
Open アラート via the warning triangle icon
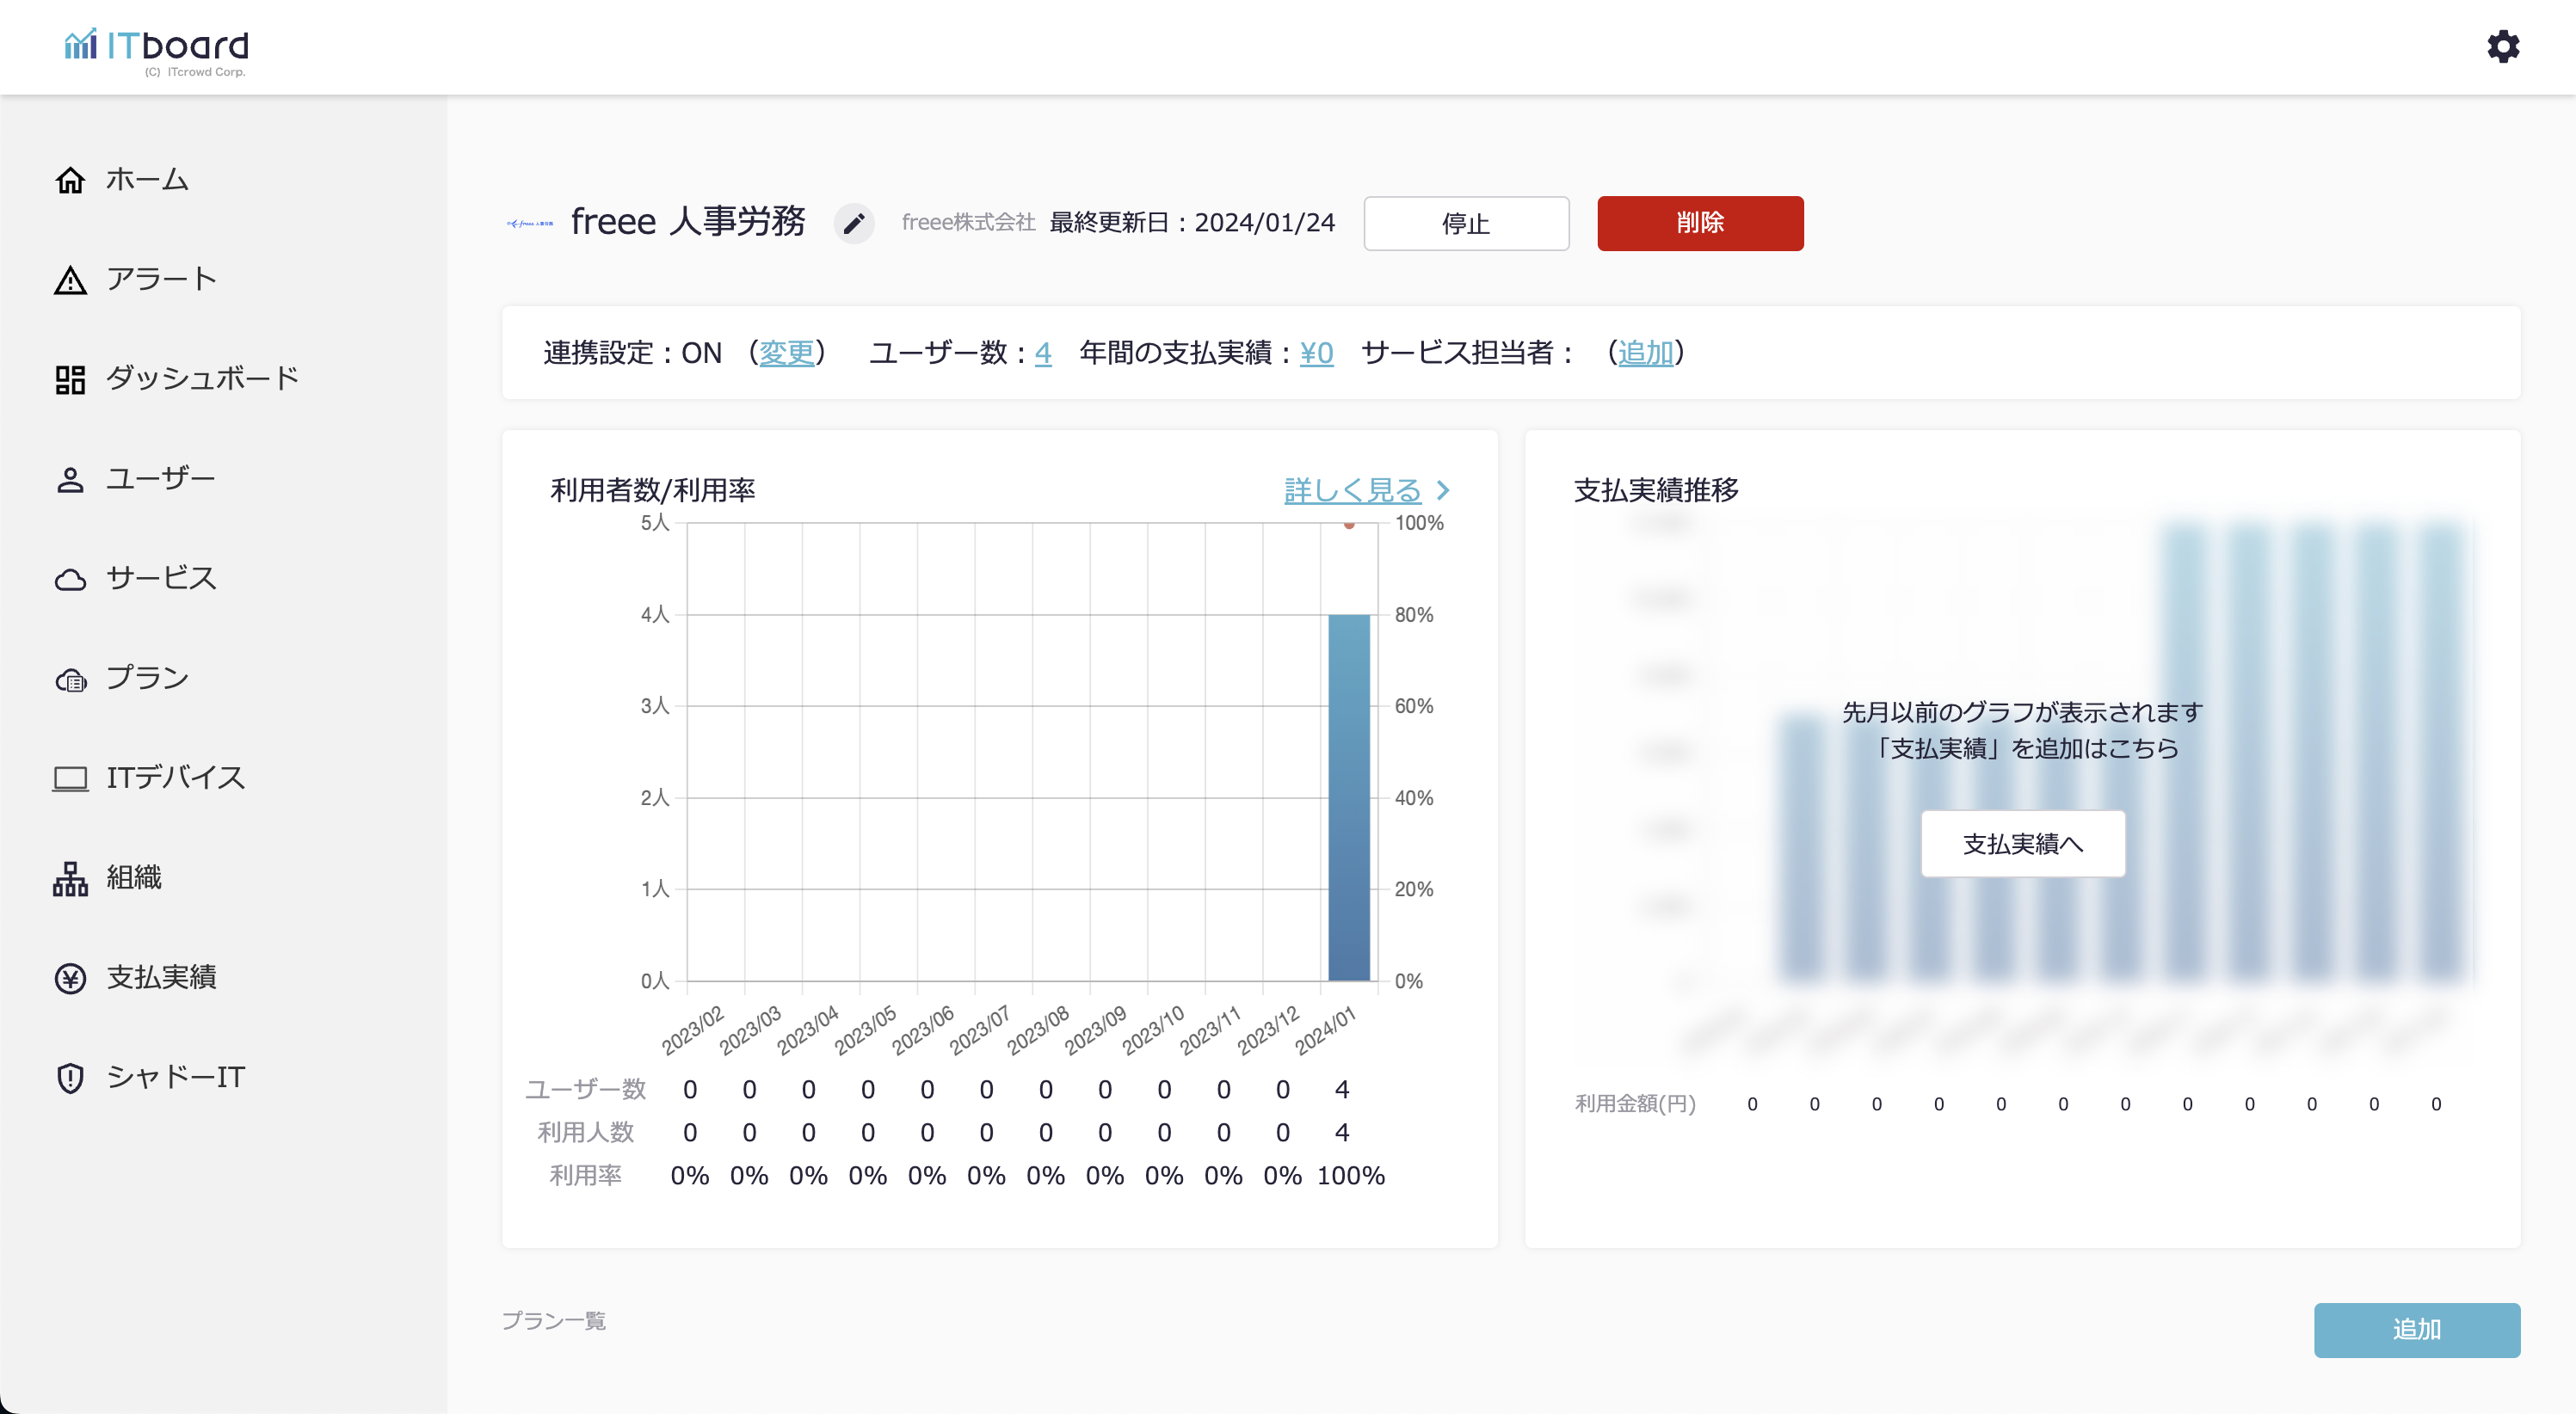[x=70, y=280]
